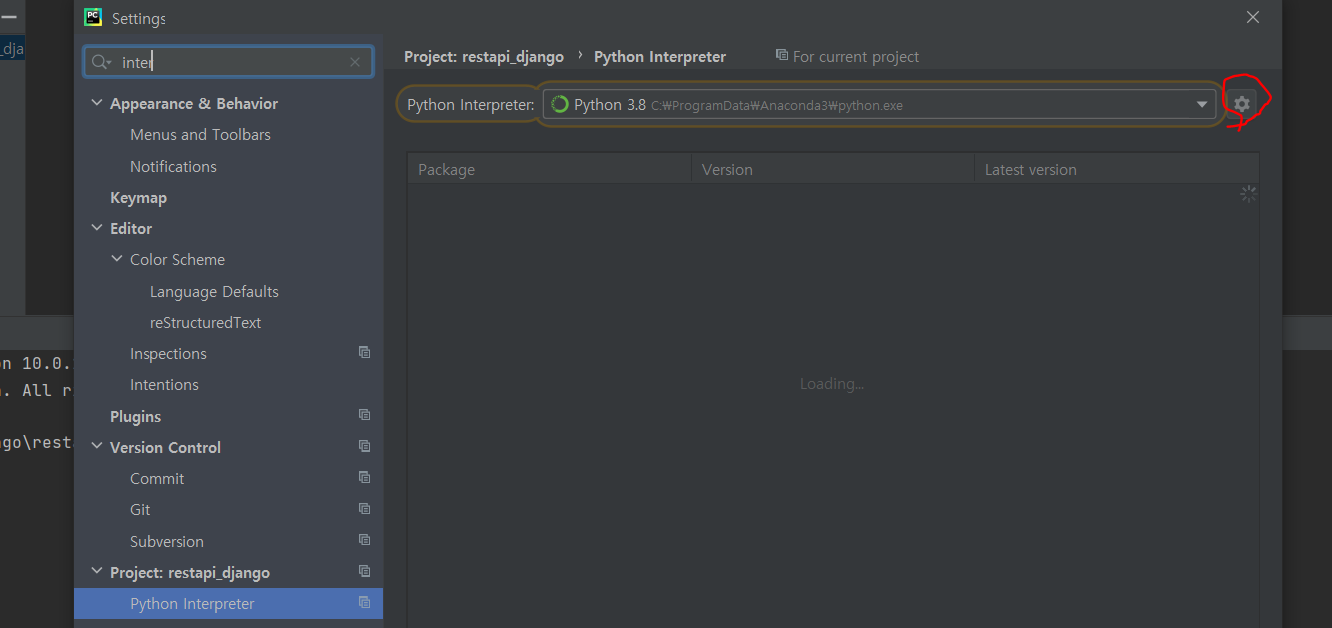1332x628 pixels.
Task: Clear the settings search field
Action: click(355, 62)
